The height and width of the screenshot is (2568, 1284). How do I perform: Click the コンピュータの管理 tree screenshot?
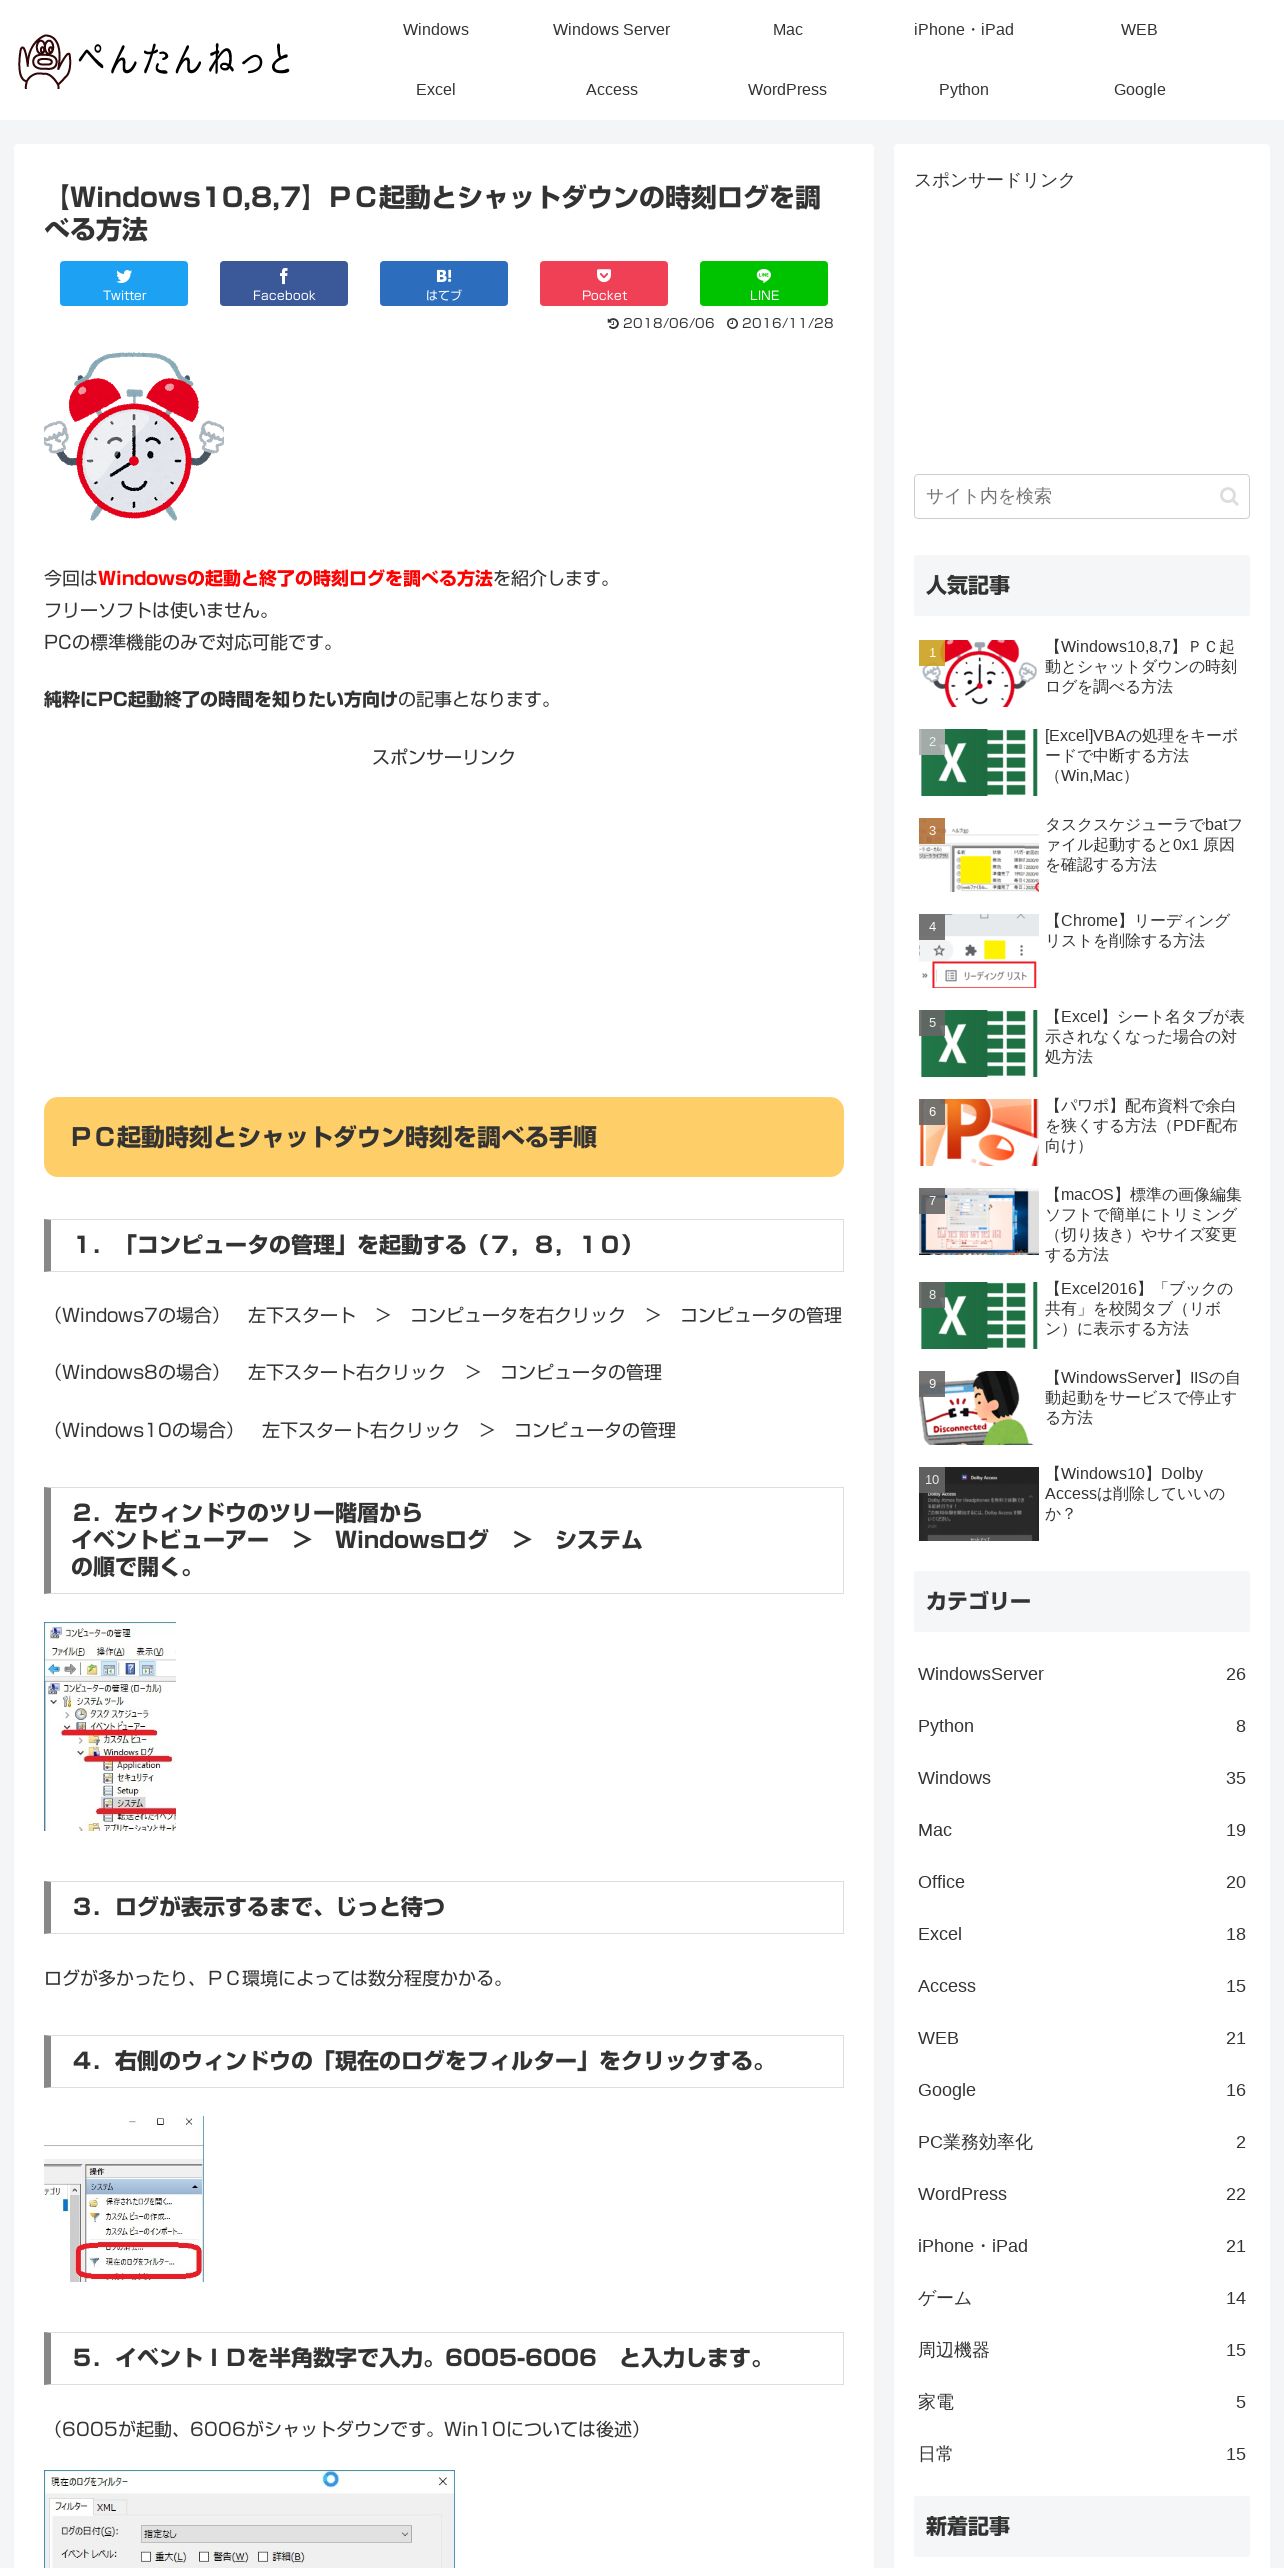tap(110, 1726)
